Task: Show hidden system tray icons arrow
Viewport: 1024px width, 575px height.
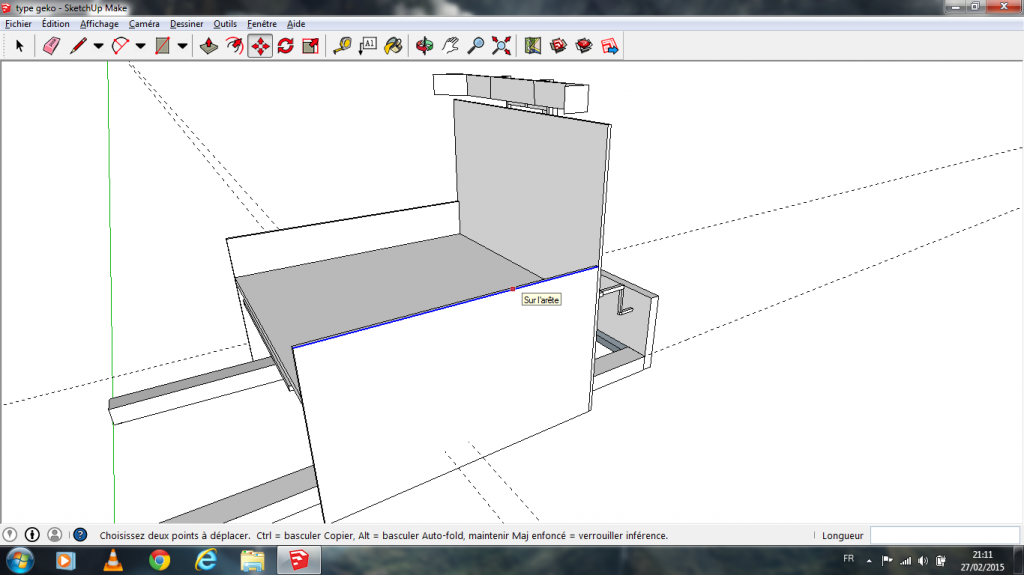Action: (869, 561)
